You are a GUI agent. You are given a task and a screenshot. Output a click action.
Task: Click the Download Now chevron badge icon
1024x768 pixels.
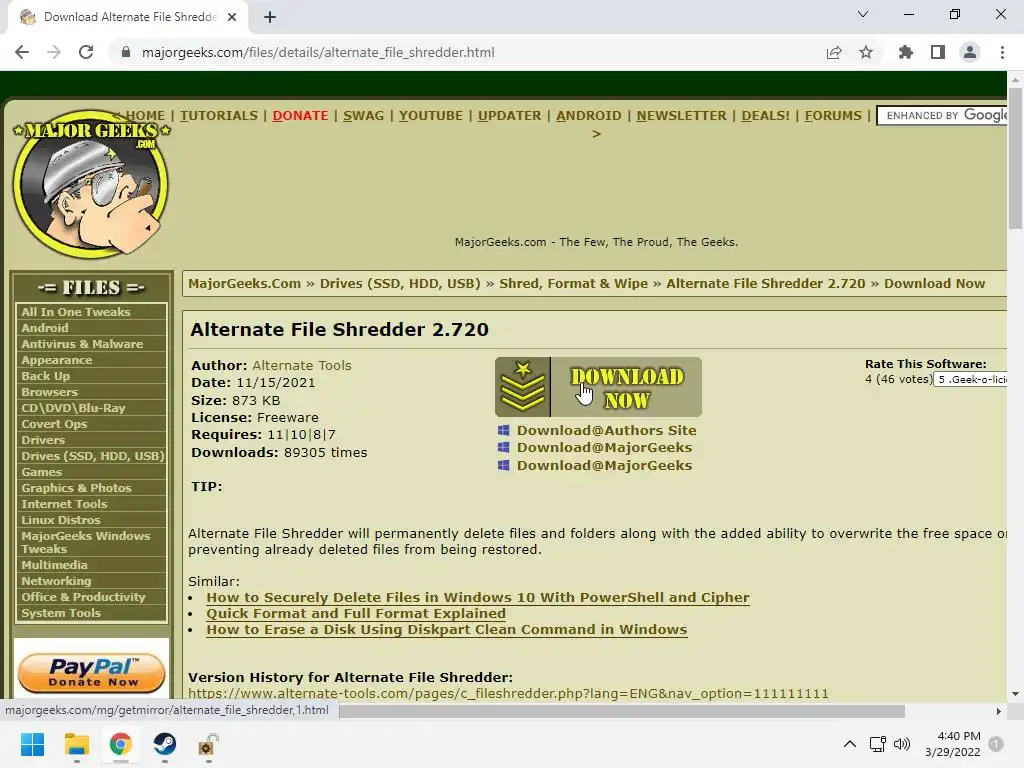(522, 387)
